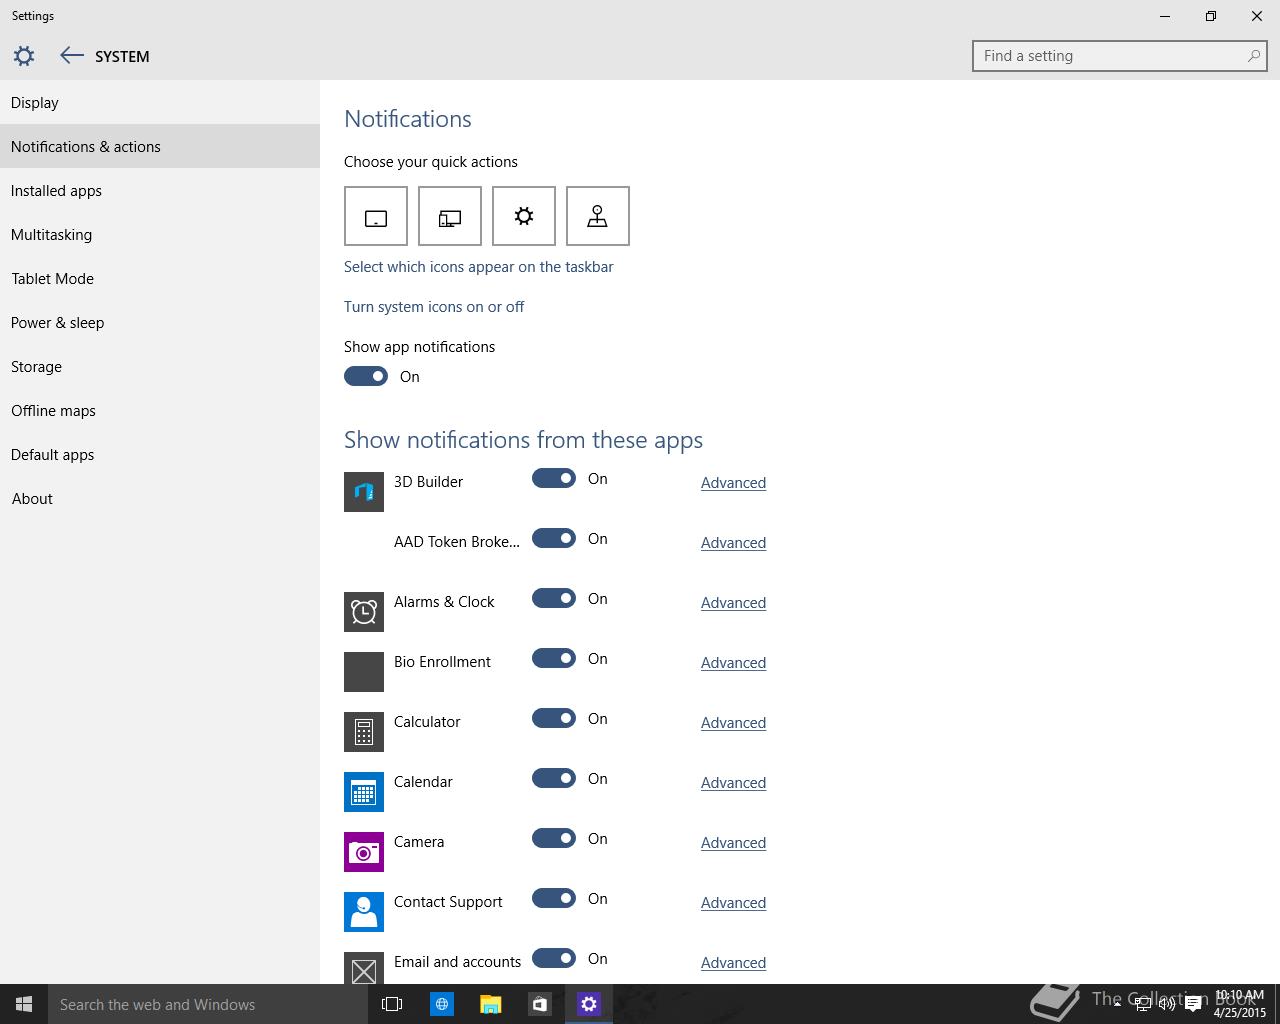
Task: Open the Action Center notification icon
Action: coord(1193,1005)
